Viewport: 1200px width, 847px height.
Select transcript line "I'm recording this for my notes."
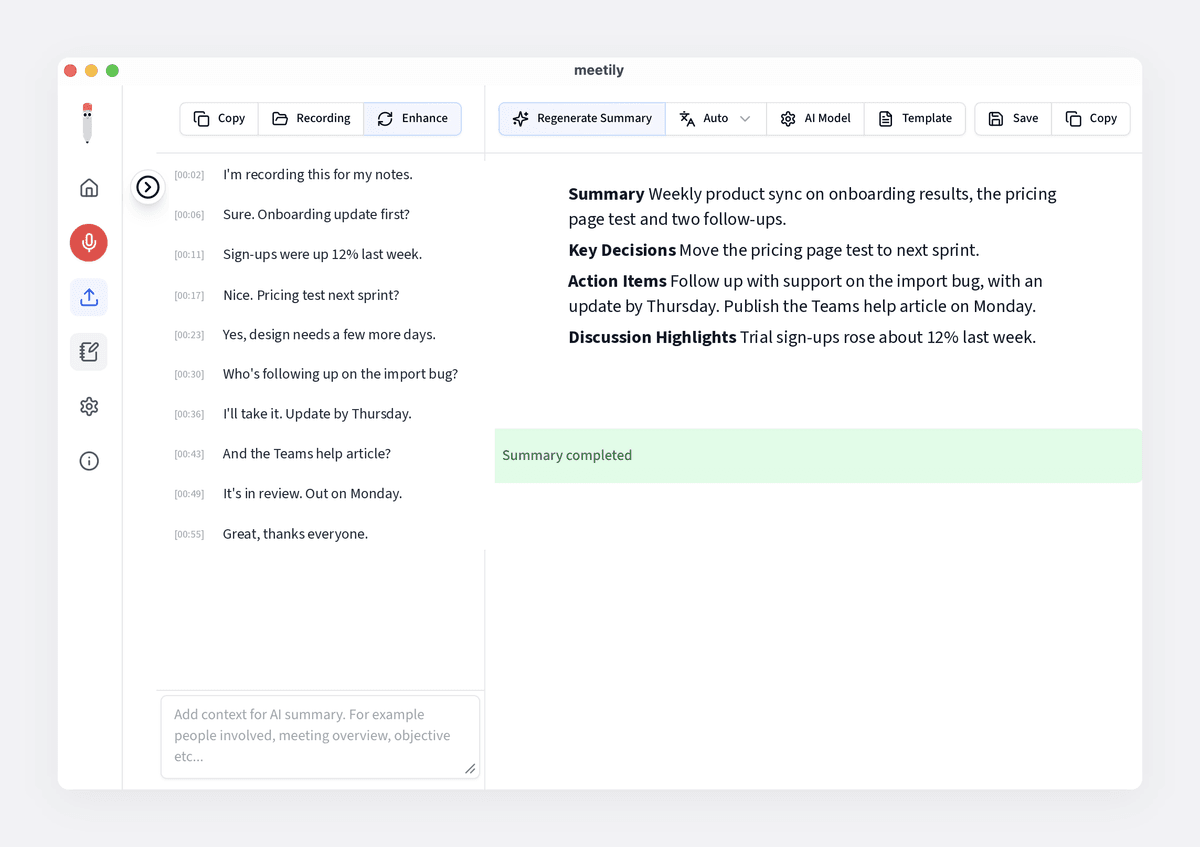(318, 175)
